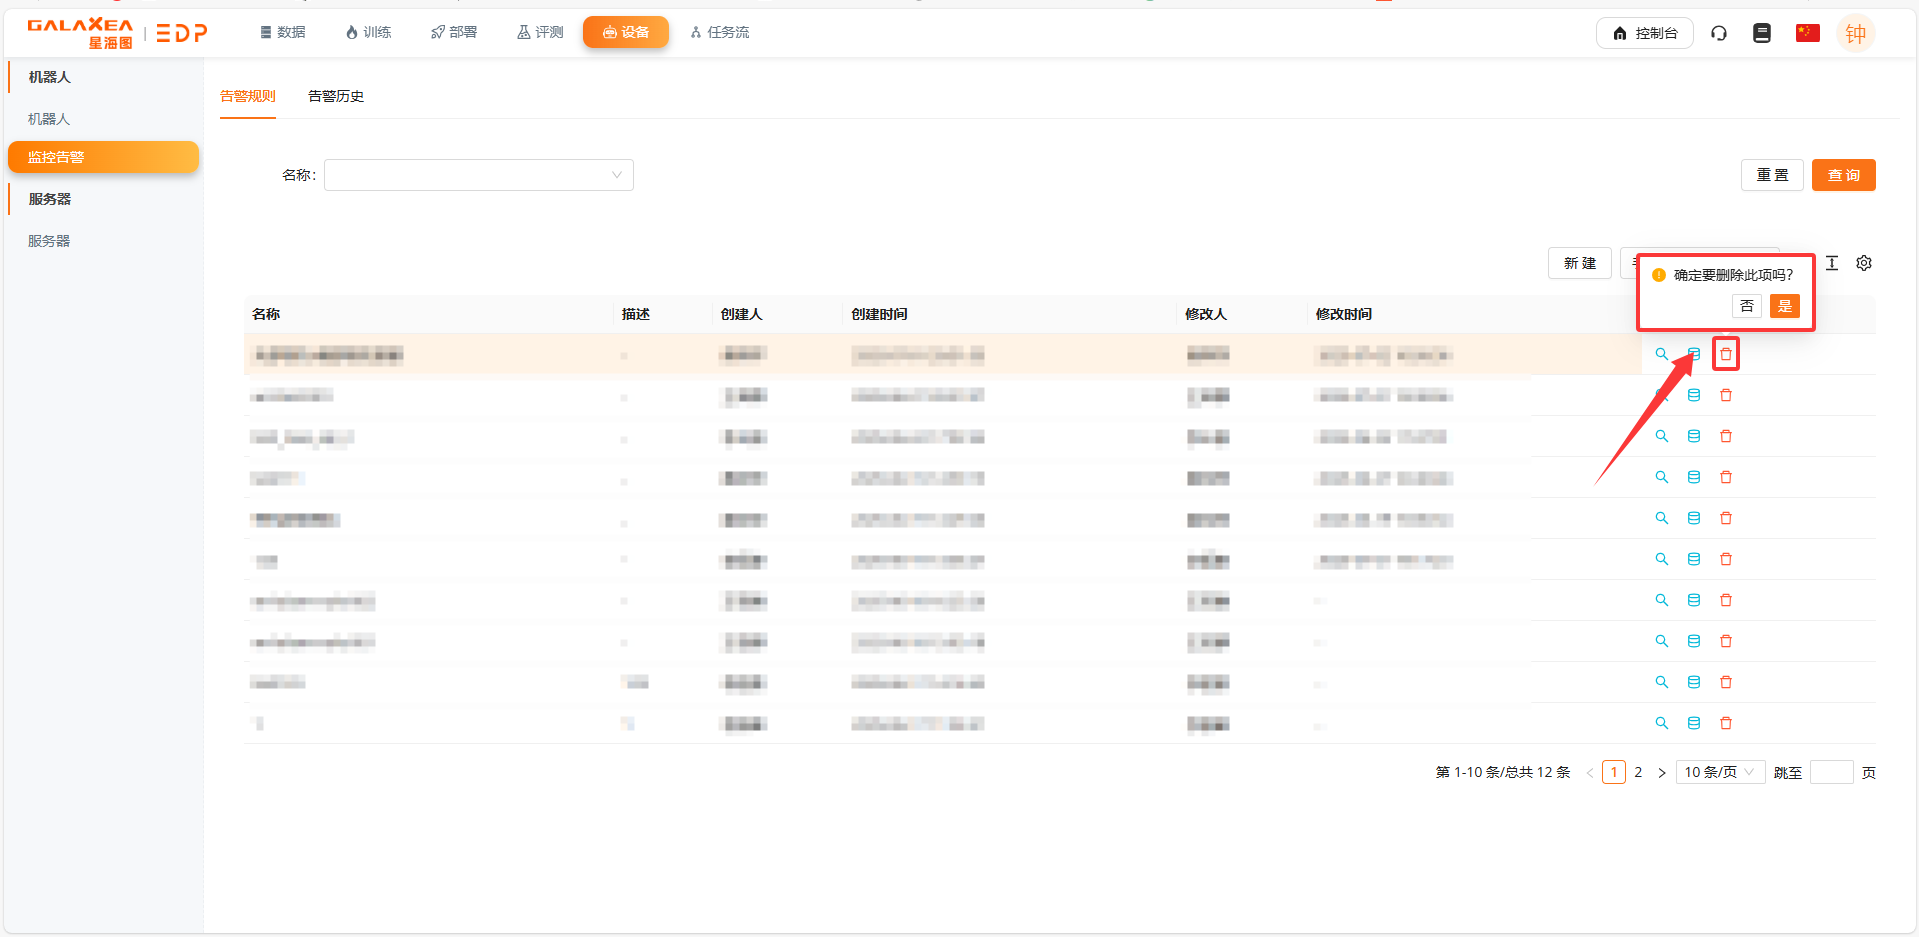Click the table settings gear icon
Image resolution: width=1919 pixels, height=937 pixels.
pyautogui.click(x=1864, y=263)
